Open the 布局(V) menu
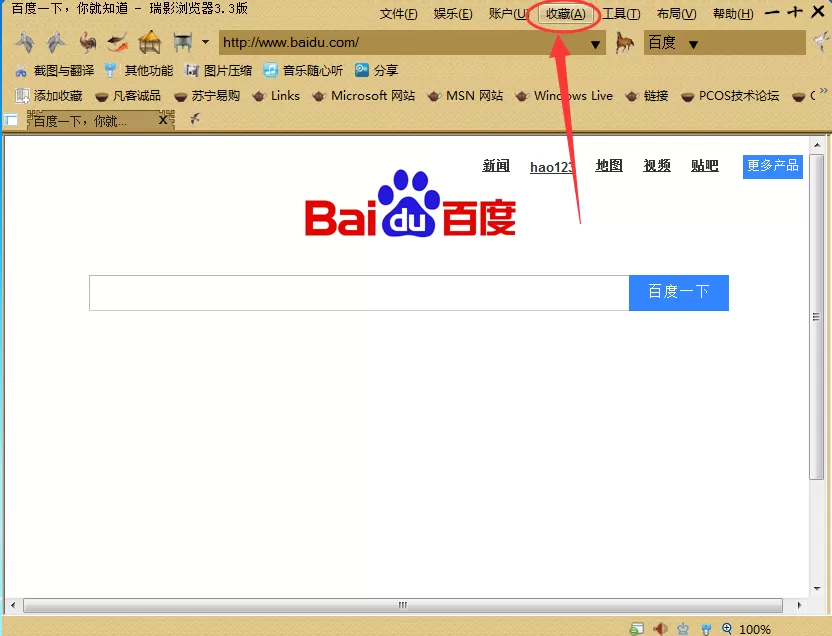This screenshot has height=636, width=832. [677, 14]
